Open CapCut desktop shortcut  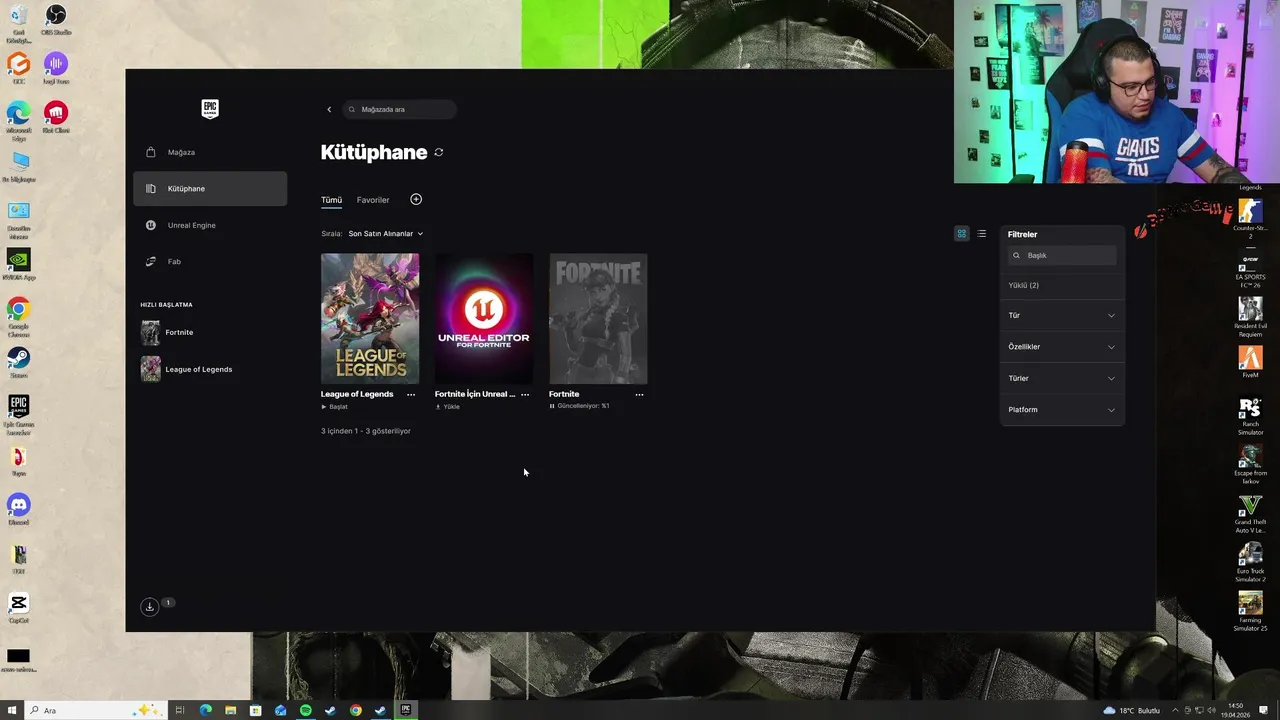(x=18, y=607)
